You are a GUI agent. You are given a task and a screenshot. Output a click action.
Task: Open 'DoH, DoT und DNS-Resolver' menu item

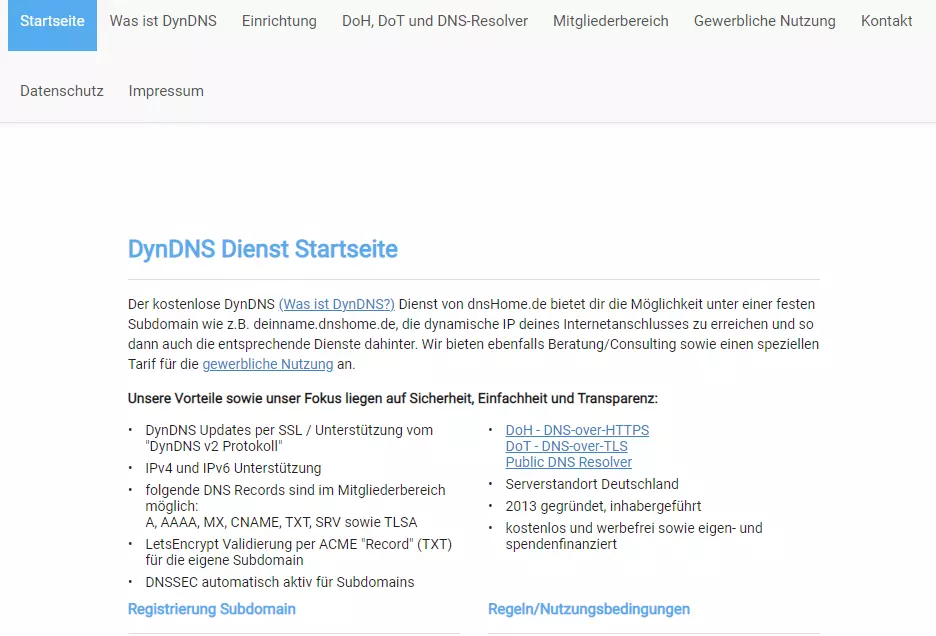[x=435, y=21]
